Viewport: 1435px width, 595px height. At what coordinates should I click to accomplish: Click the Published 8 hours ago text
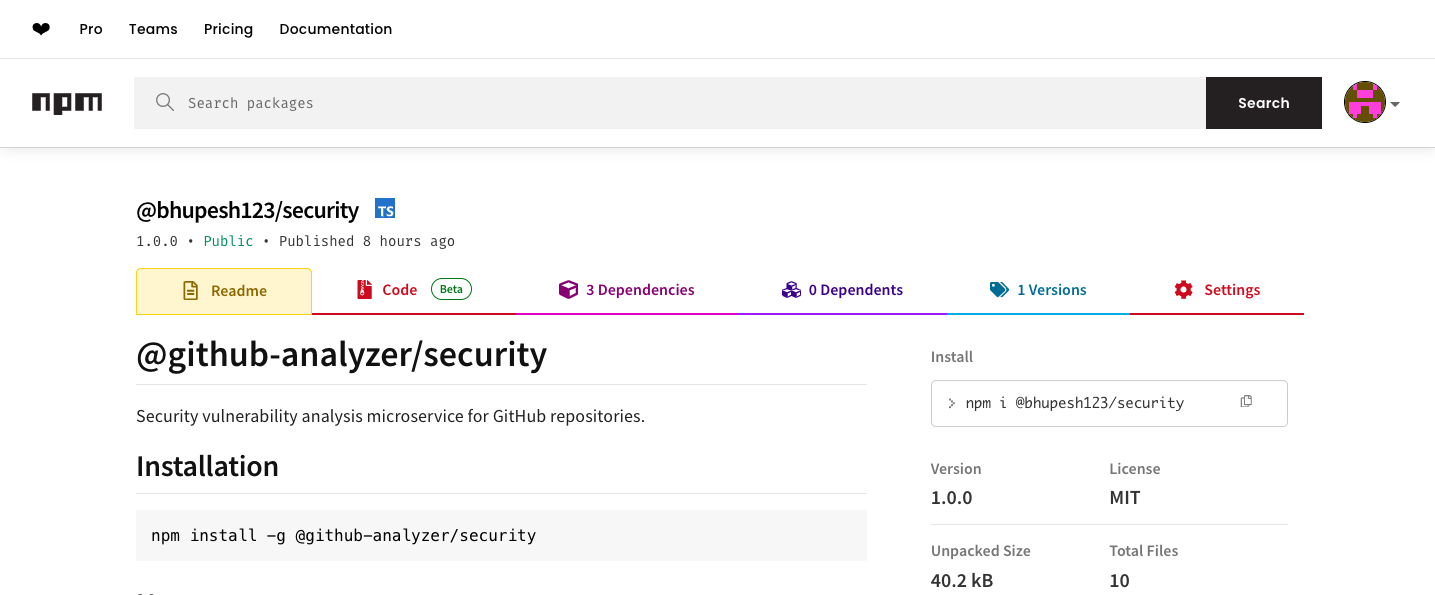(367, 241)
